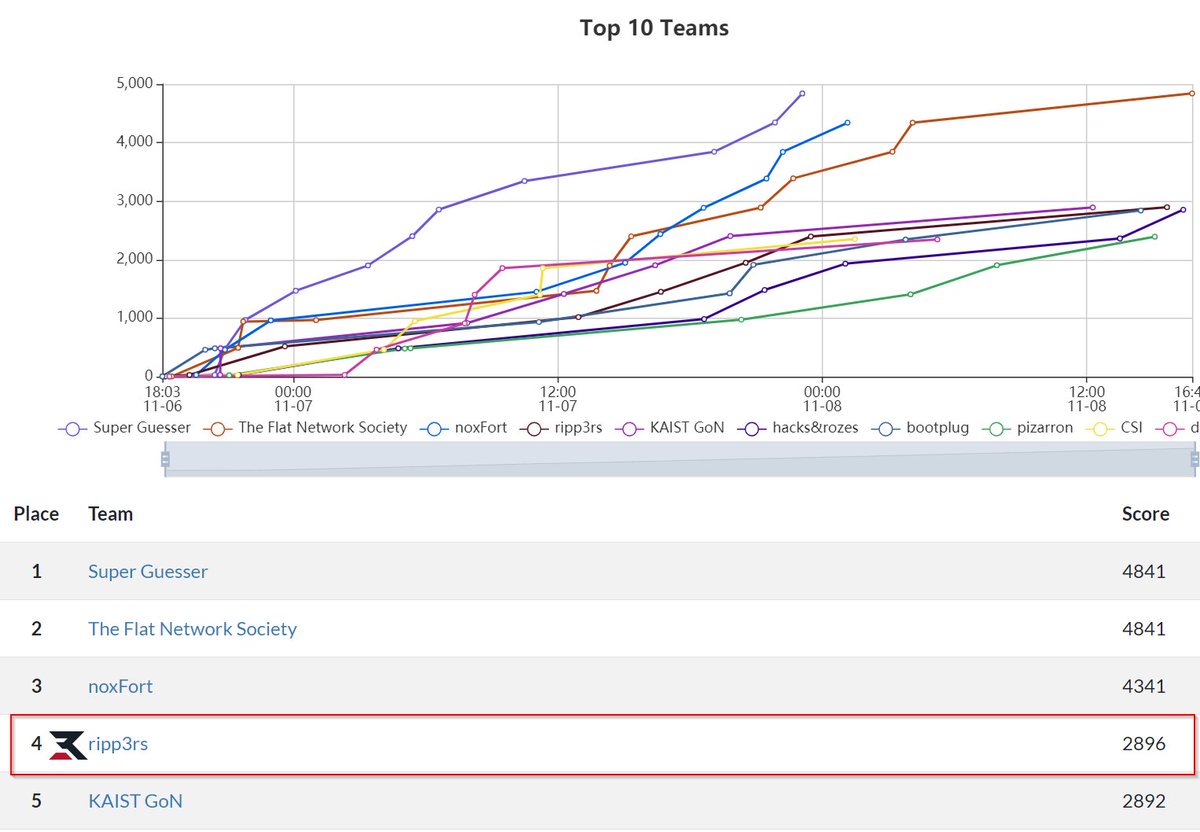The height and width of the screenshot is (832, 1200).
Task: Click place number 2 in table
Action: click(37, 629)
